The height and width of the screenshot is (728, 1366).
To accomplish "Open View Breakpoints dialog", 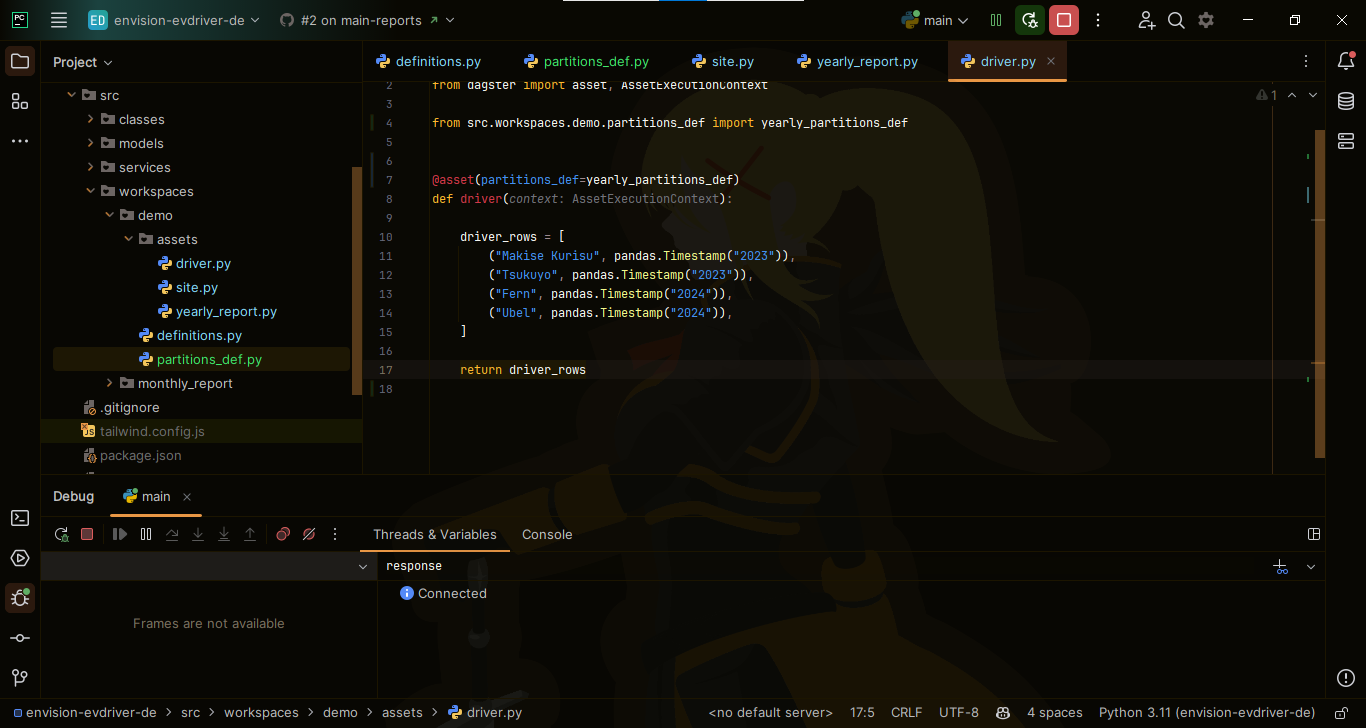I will click(x=283, y=535).
